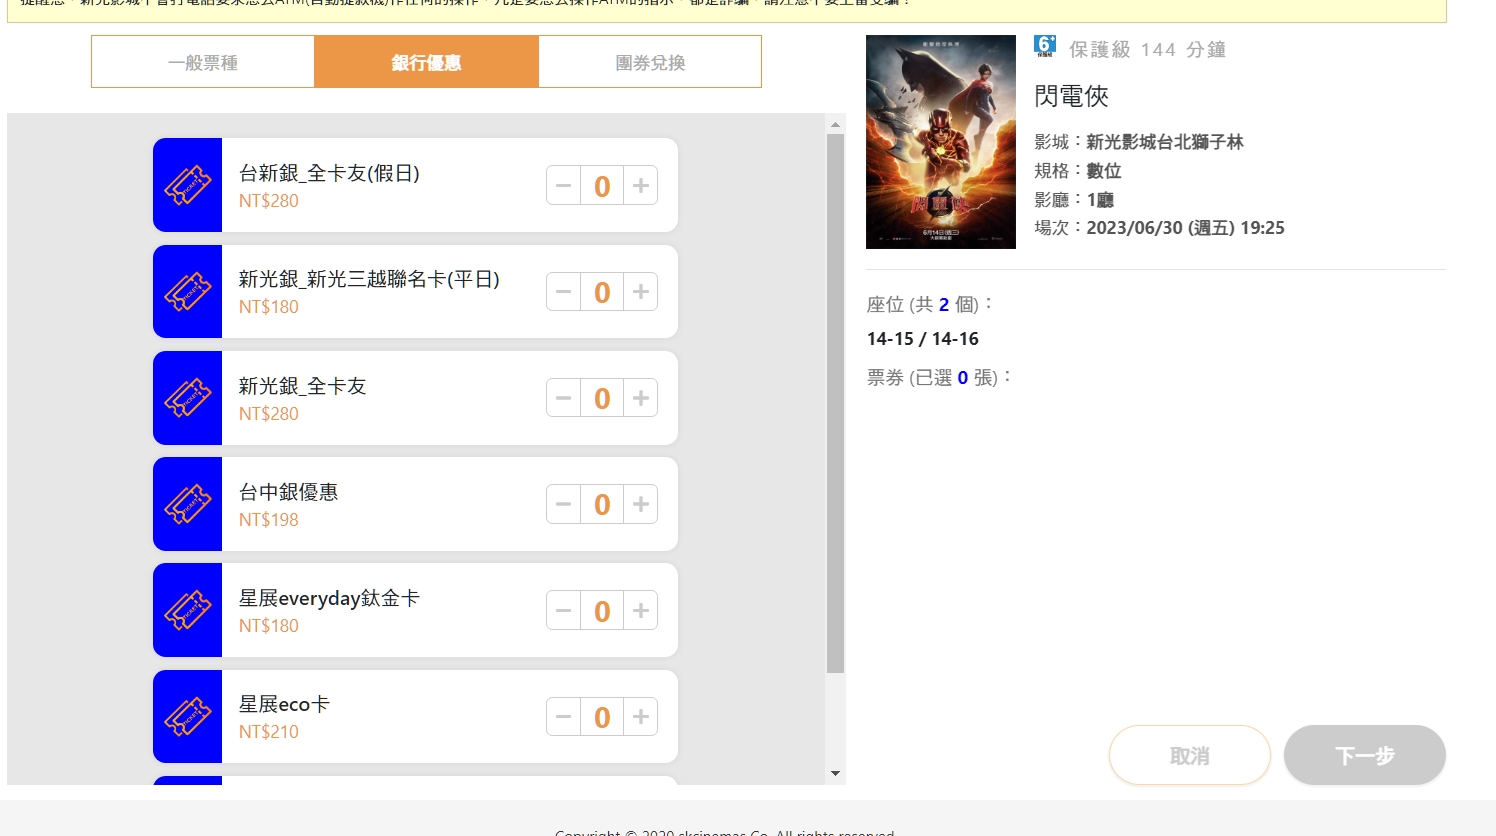Click the ticket icon for 台新銀_全卡友(假日)
The width and height of the screenshot is (1496, 836).
pyautogui.click(x=187, y=185)
